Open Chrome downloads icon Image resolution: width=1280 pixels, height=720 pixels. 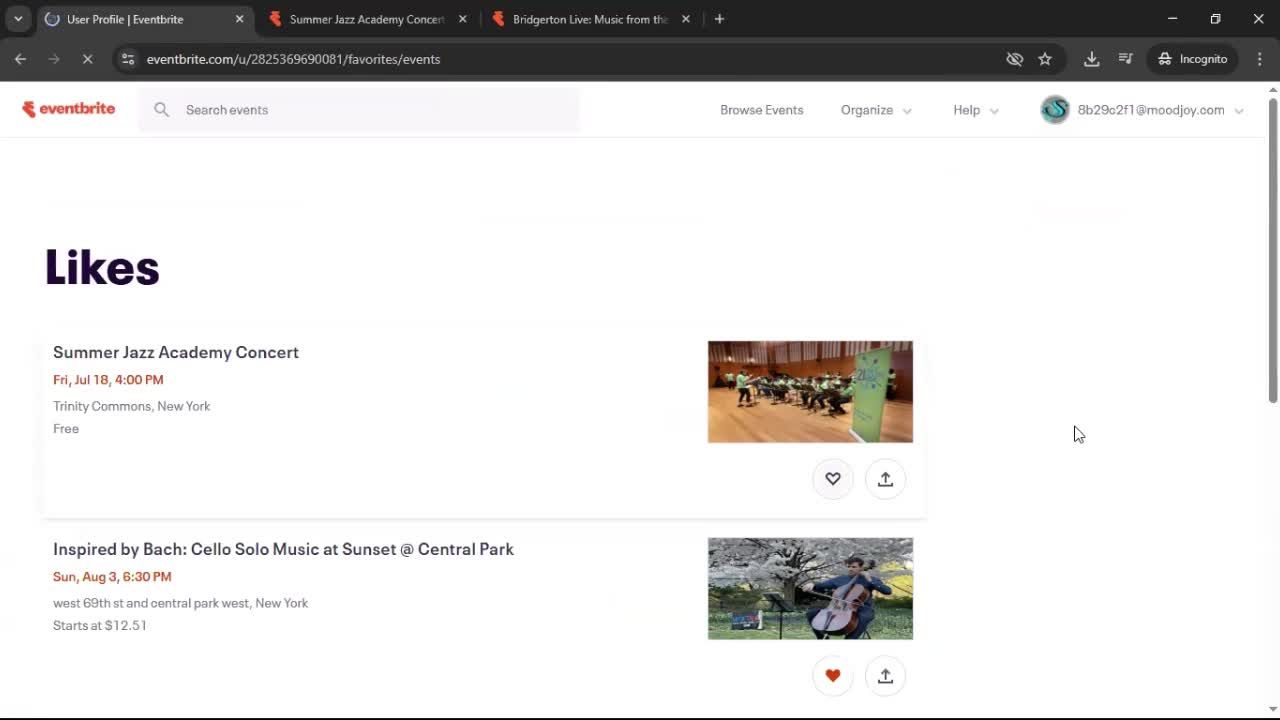[1092, 59]
